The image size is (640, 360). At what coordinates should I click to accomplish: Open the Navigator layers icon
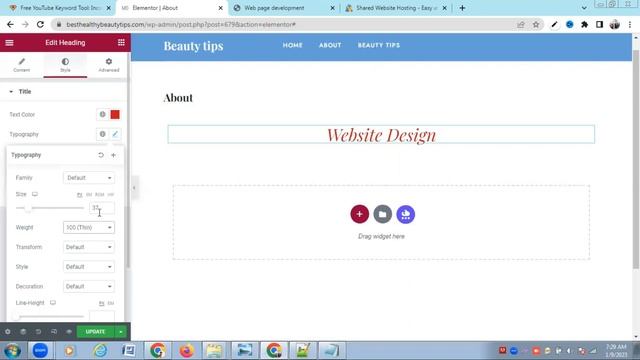tap(23, 332)
